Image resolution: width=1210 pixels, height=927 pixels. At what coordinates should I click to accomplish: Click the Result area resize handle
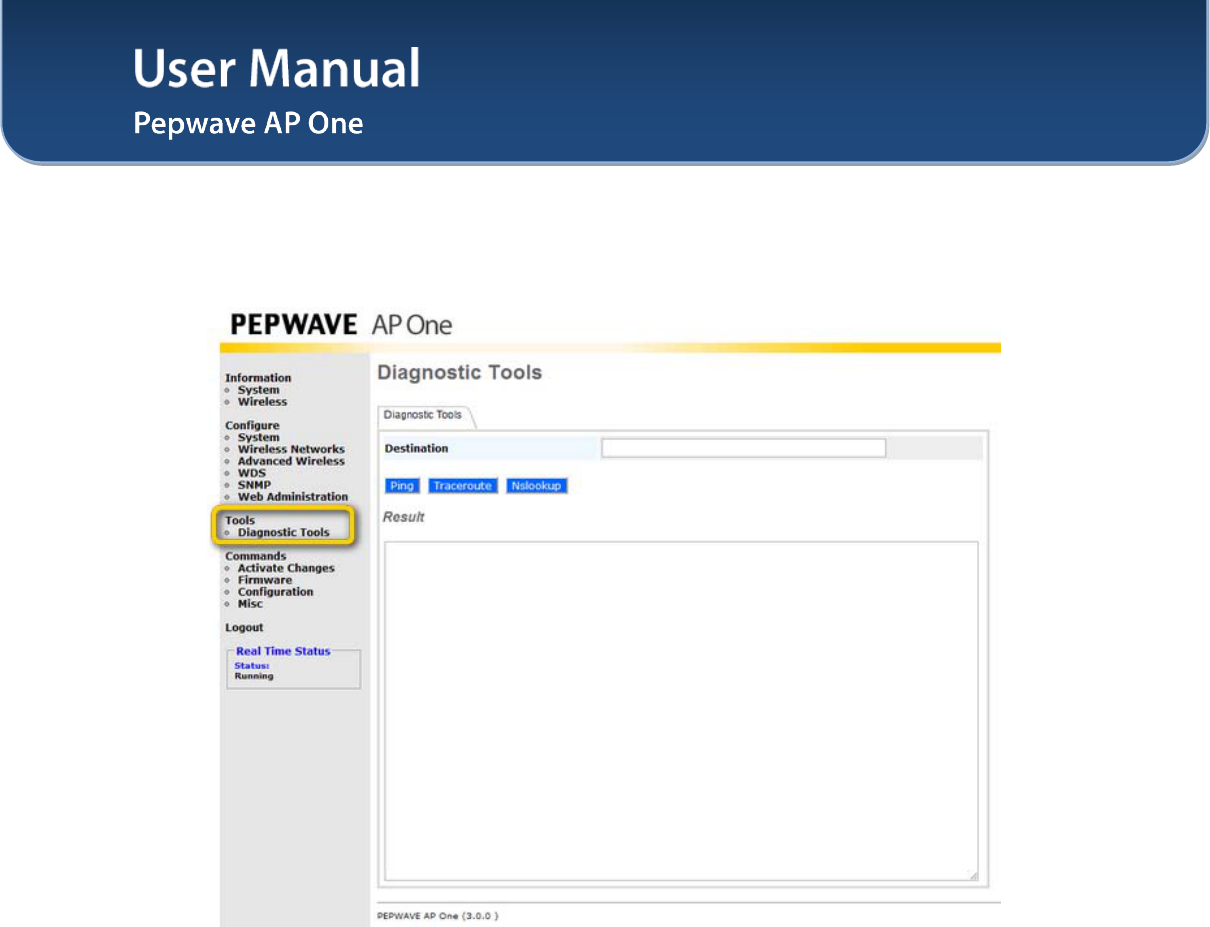pyautogui.click(x=972, y=876)
